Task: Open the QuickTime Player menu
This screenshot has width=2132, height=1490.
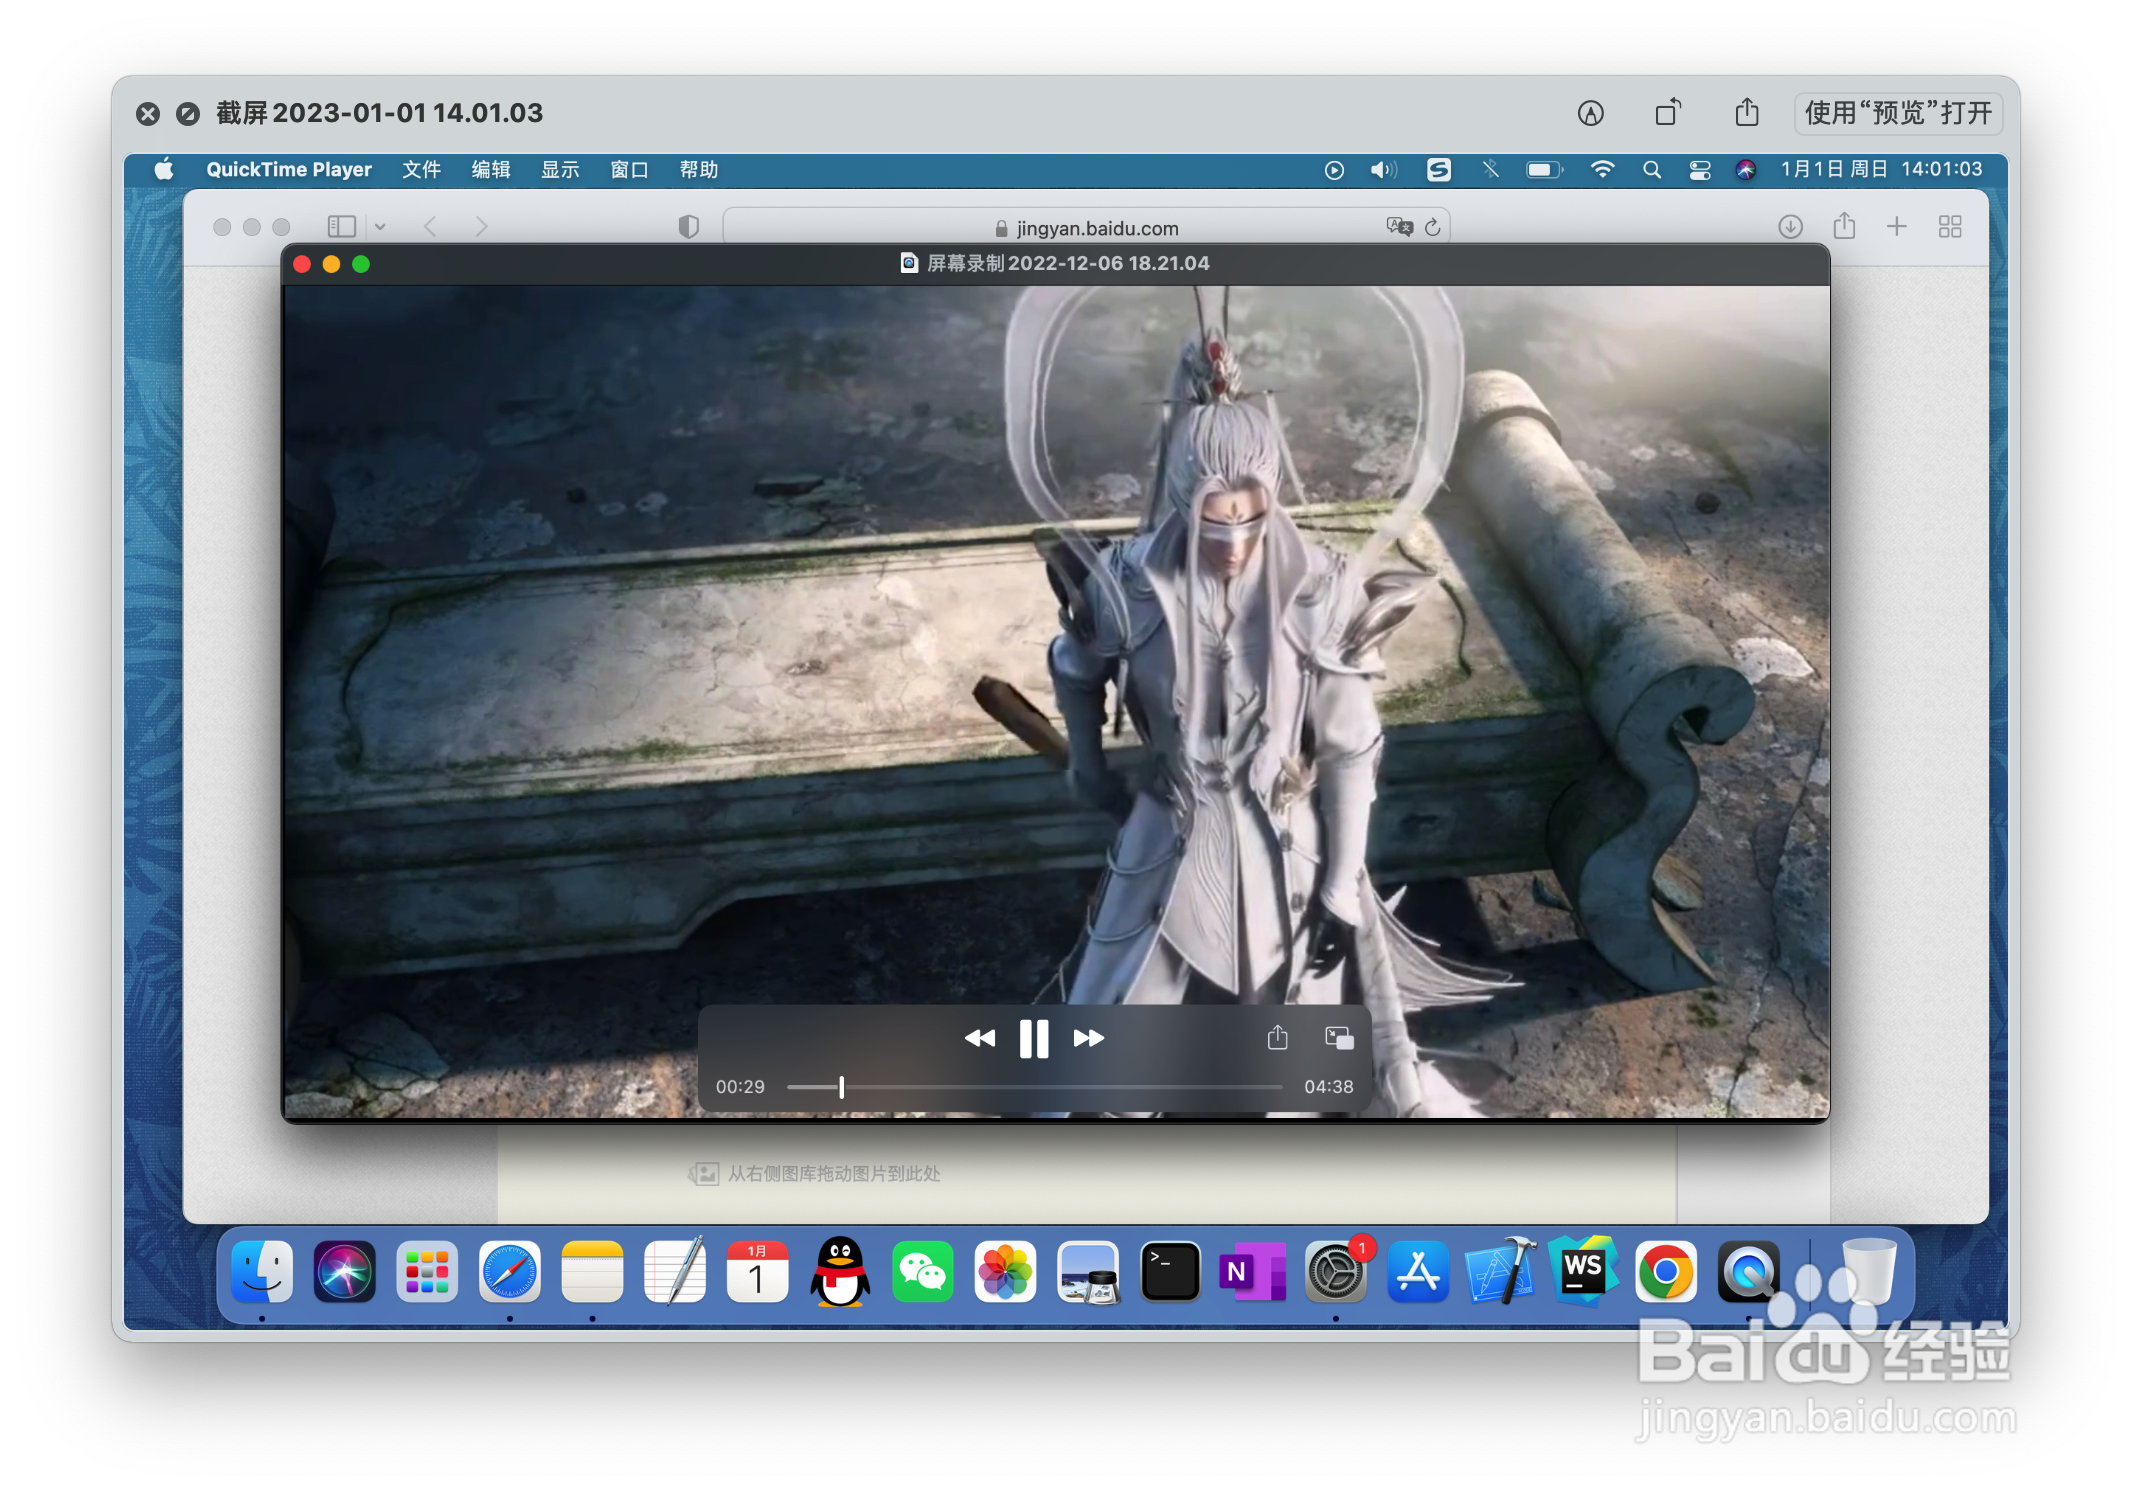Action: pyautogui.click(x=289, y=169)
